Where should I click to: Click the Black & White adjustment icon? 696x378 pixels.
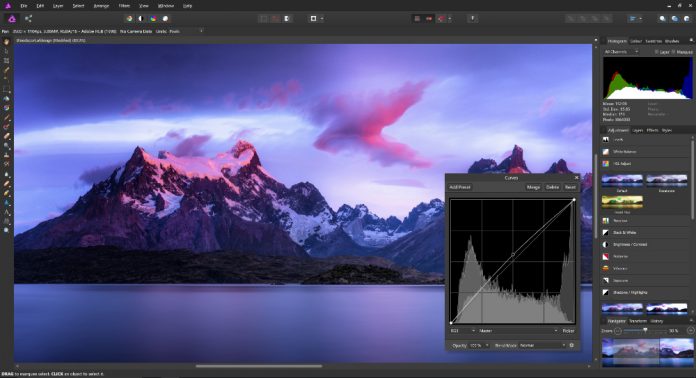pos(606,232)
